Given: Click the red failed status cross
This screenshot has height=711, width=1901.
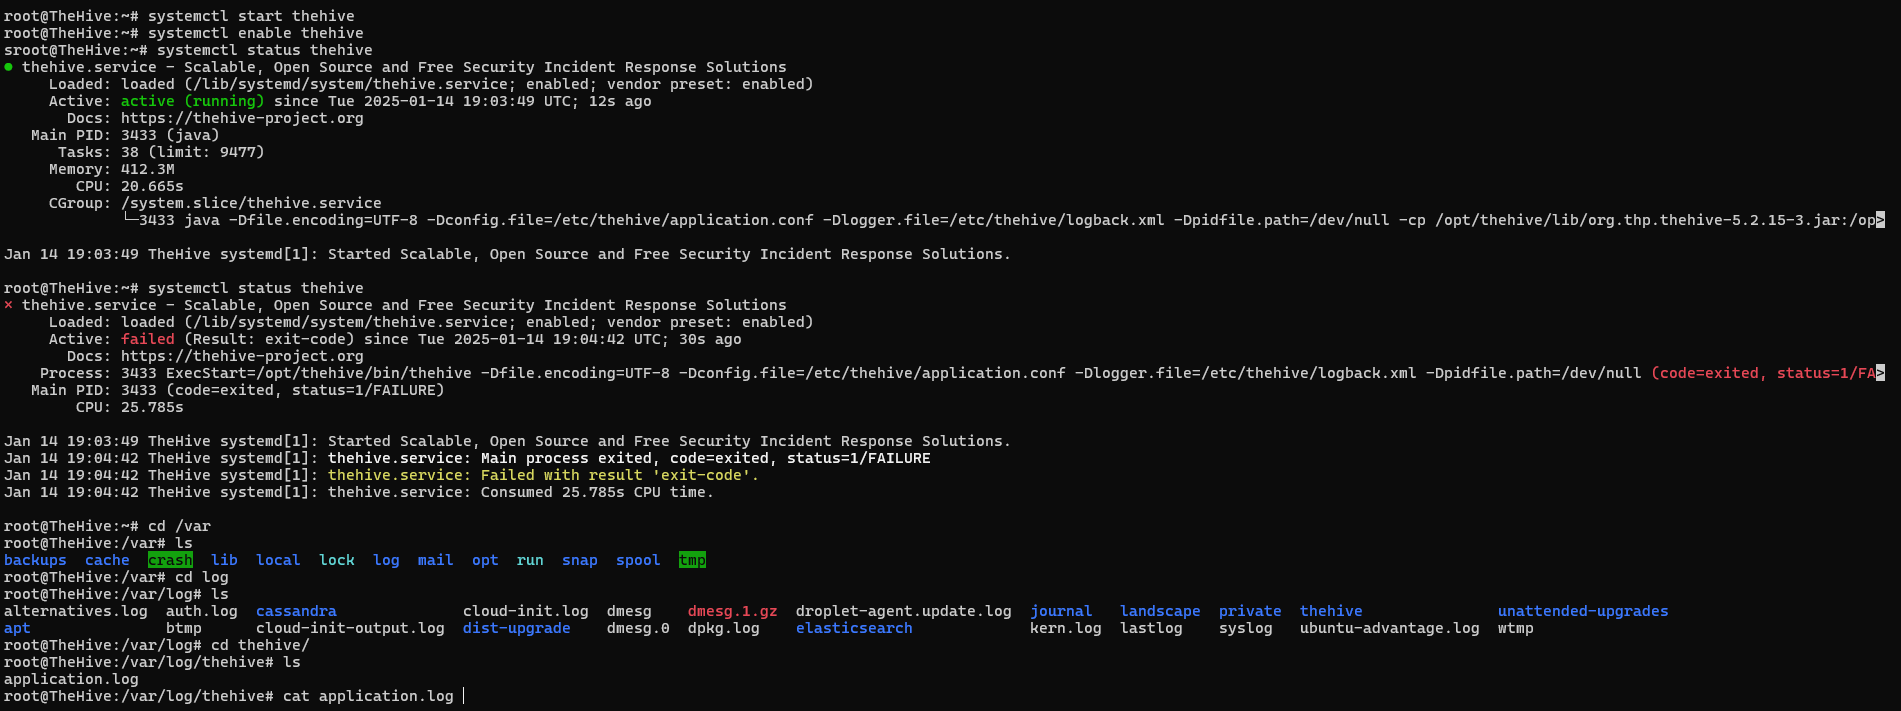Looking at the screenshot, I should click(x=9, y=305).
